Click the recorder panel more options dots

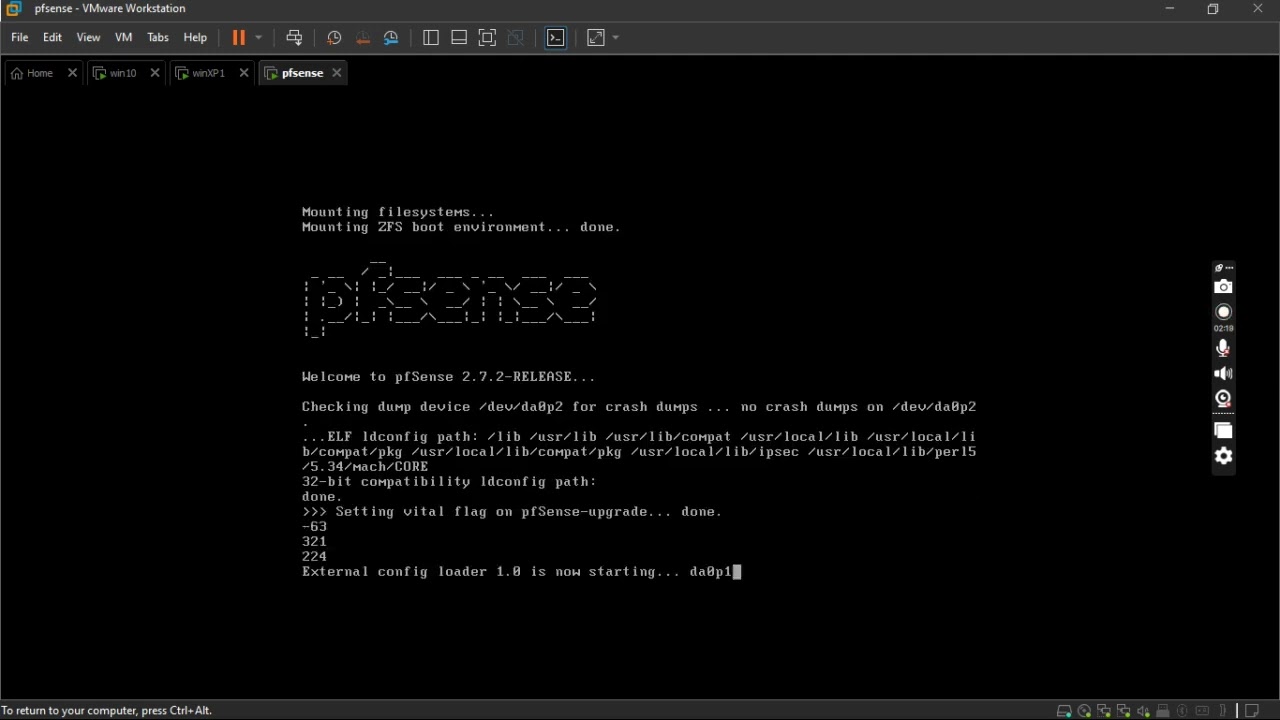(x=1229, y=268)
